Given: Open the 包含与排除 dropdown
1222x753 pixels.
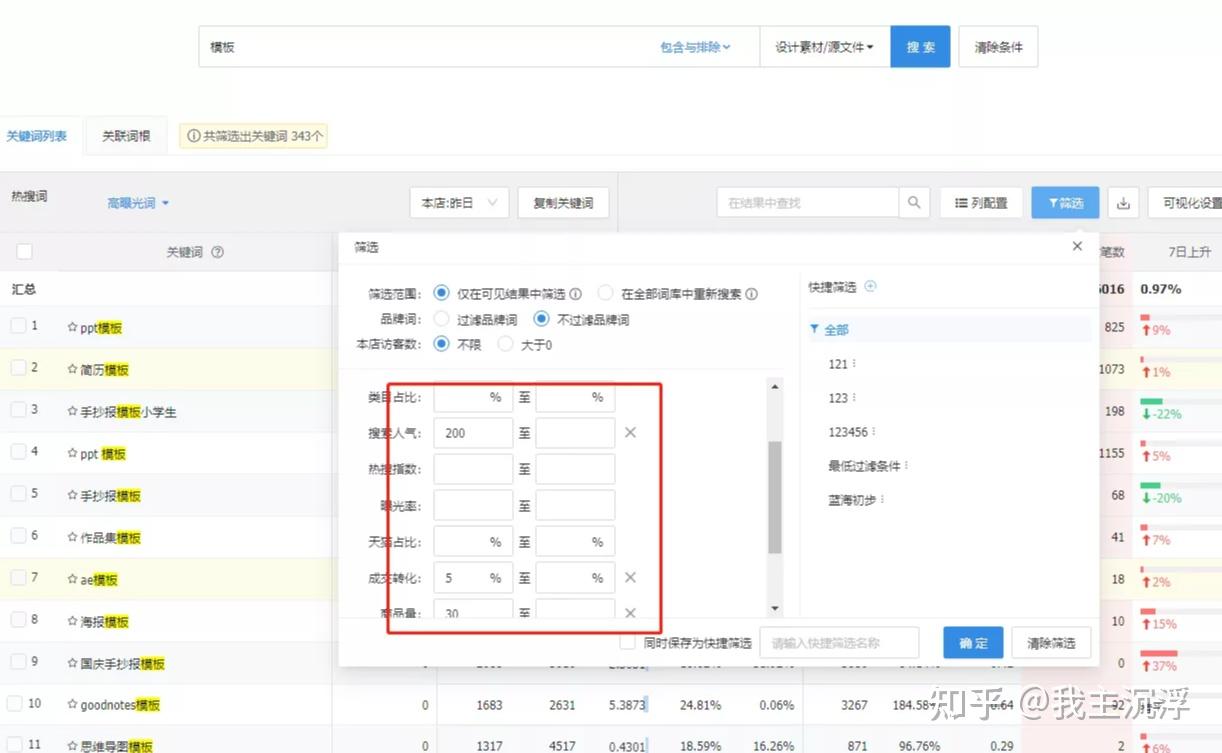Looking at the screenshot, I should click(x=695, y=47).
